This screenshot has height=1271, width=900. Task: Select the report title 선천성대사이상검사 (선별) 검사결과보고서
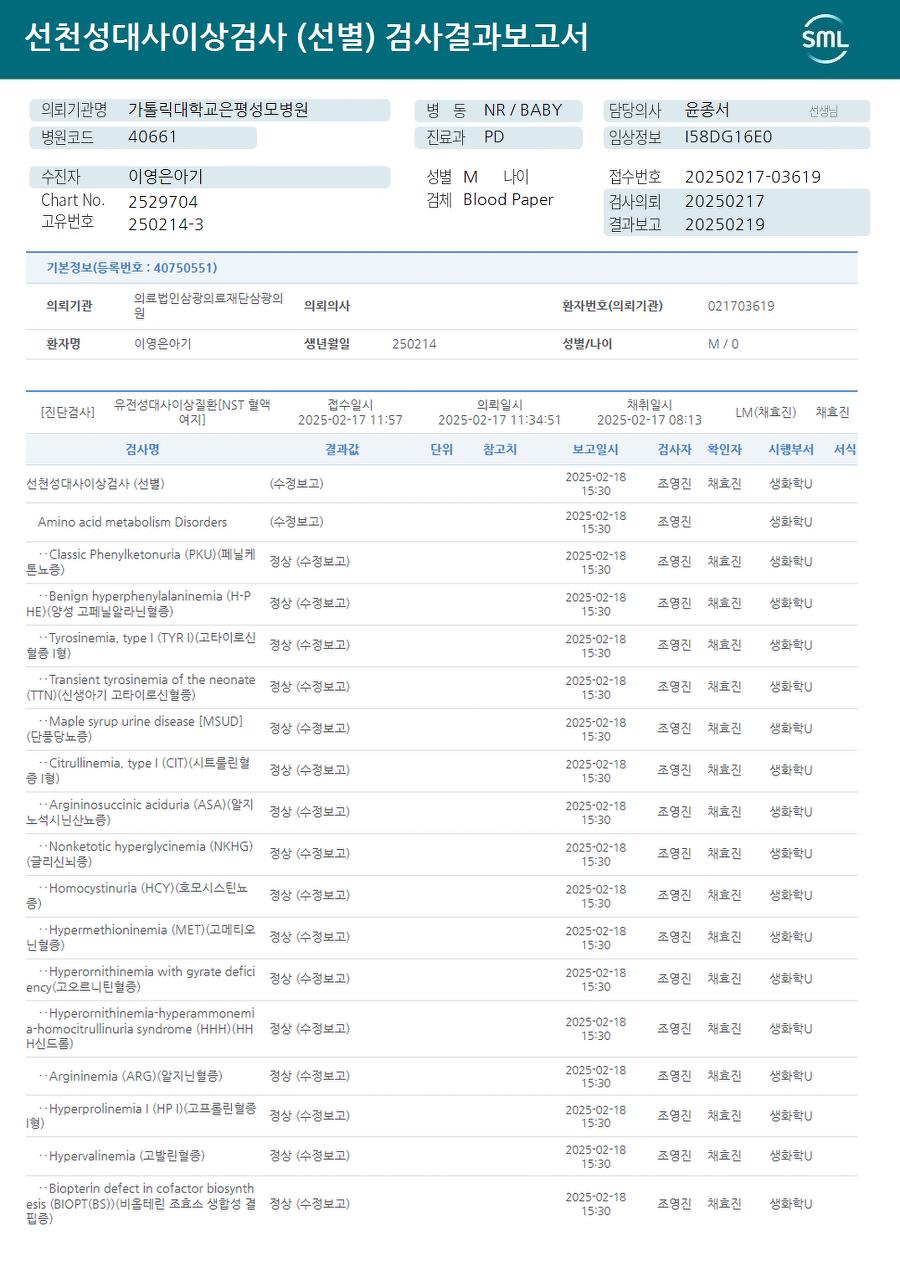coord(306,38)
